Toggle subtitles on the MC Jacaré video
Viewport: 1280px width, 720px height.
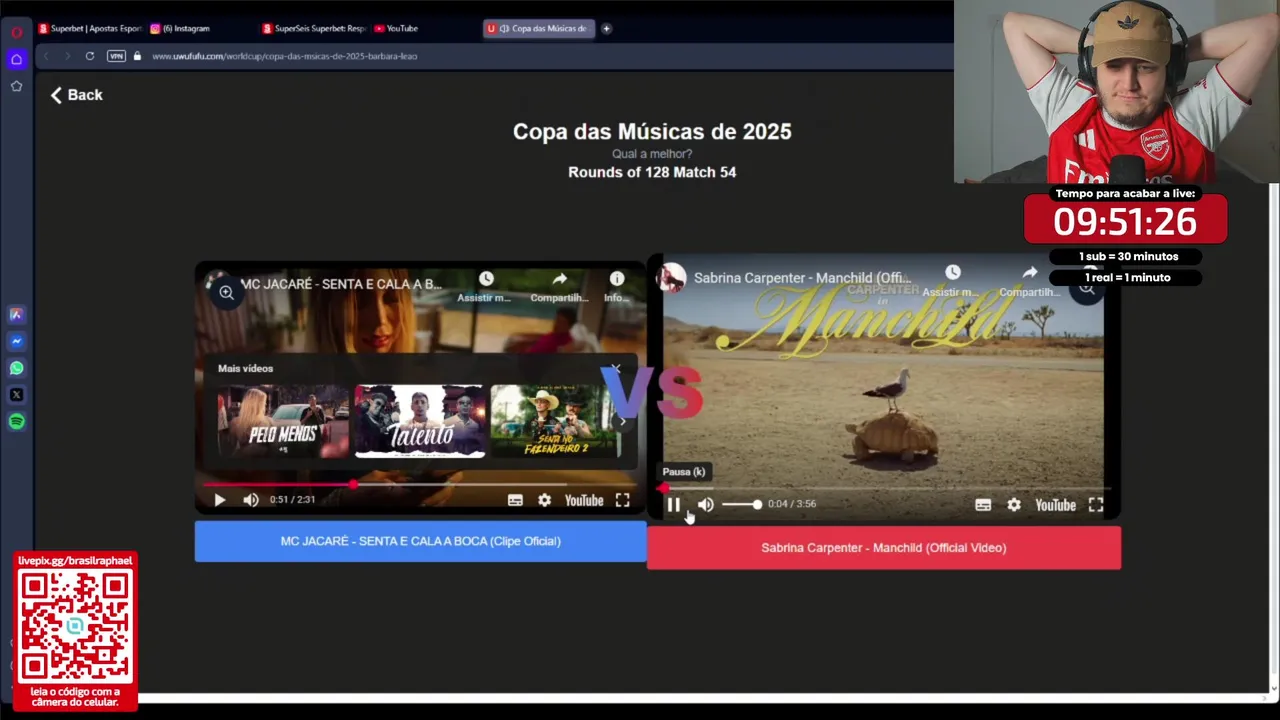tap(515, 500)
